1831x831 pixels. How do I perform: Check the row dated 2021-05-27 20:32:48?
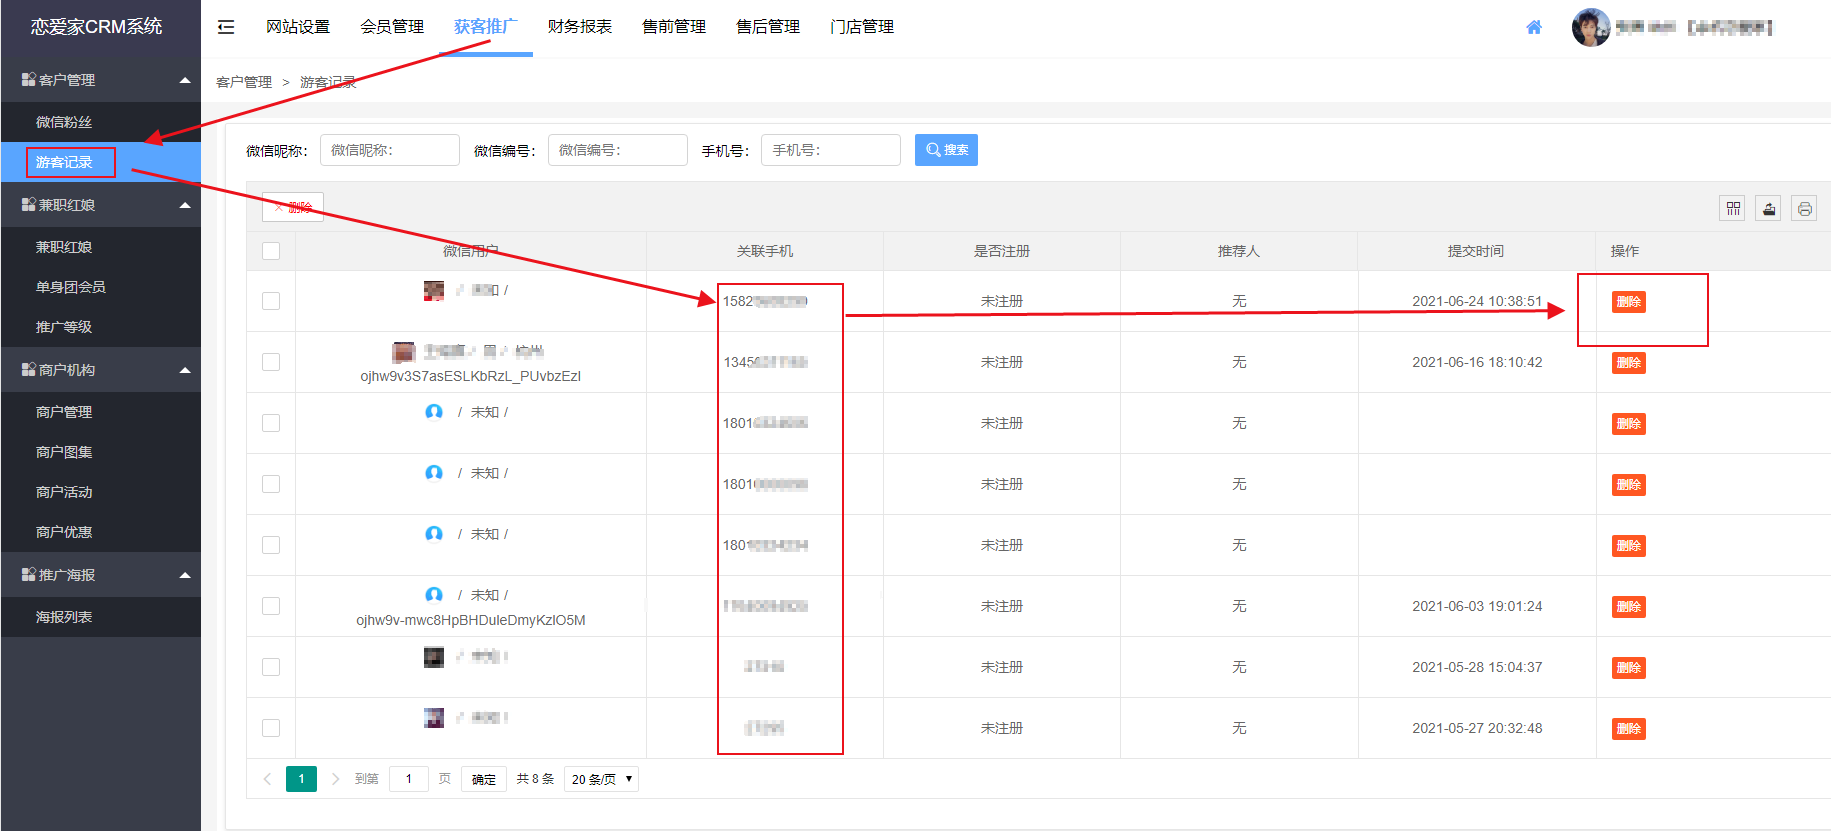pos(271,728)
